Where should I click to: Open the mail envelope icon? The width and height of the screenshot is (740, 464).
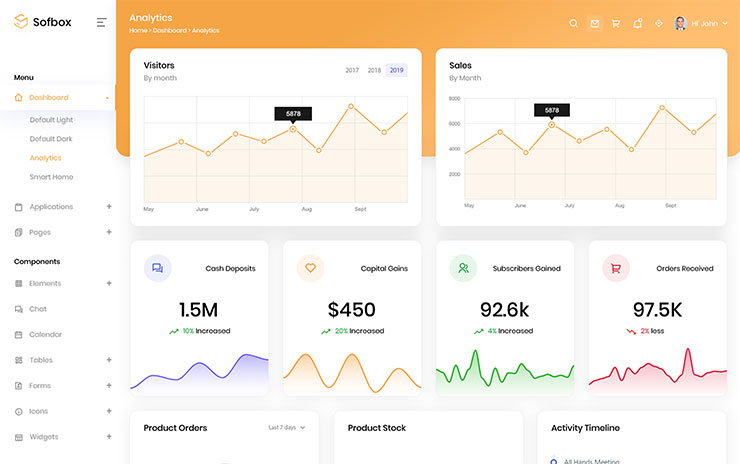[595, 23]
